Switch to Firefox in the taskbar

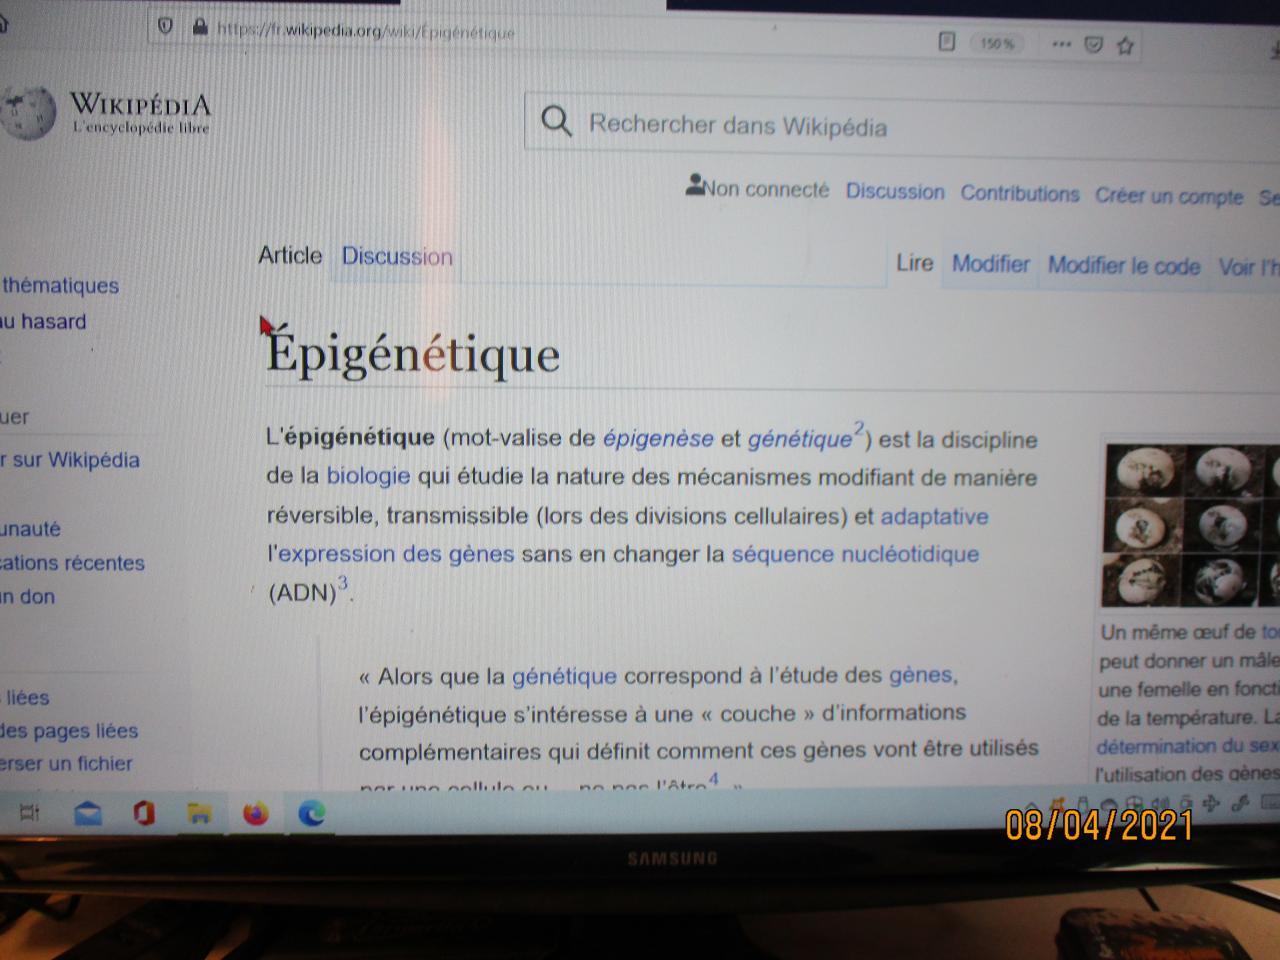[256, 814]
